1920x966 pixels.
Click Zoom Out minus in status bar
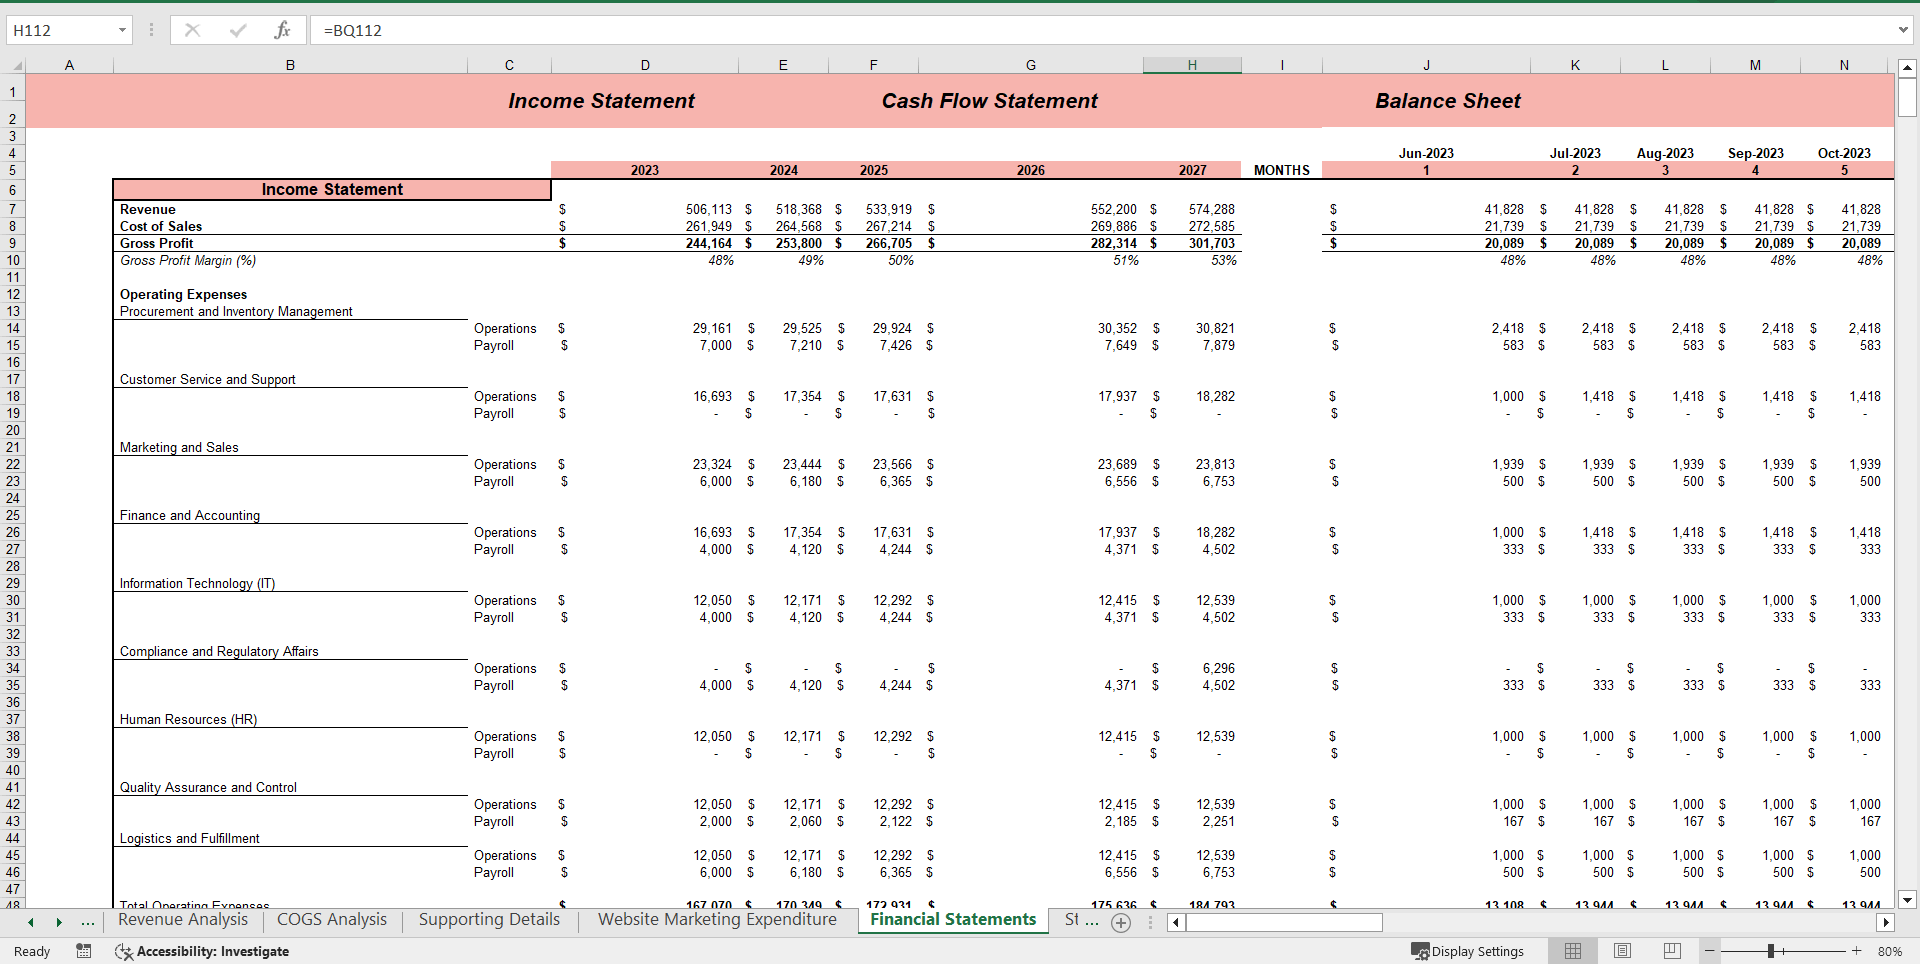click(x=1709, y=951)
